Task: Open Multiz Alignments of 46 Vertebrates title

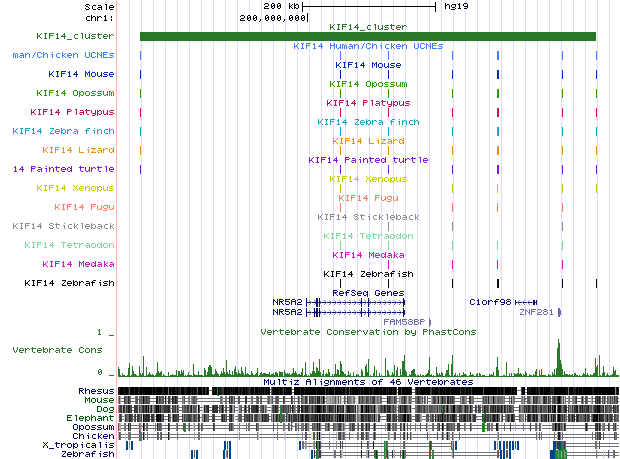Action: point(367,381)
